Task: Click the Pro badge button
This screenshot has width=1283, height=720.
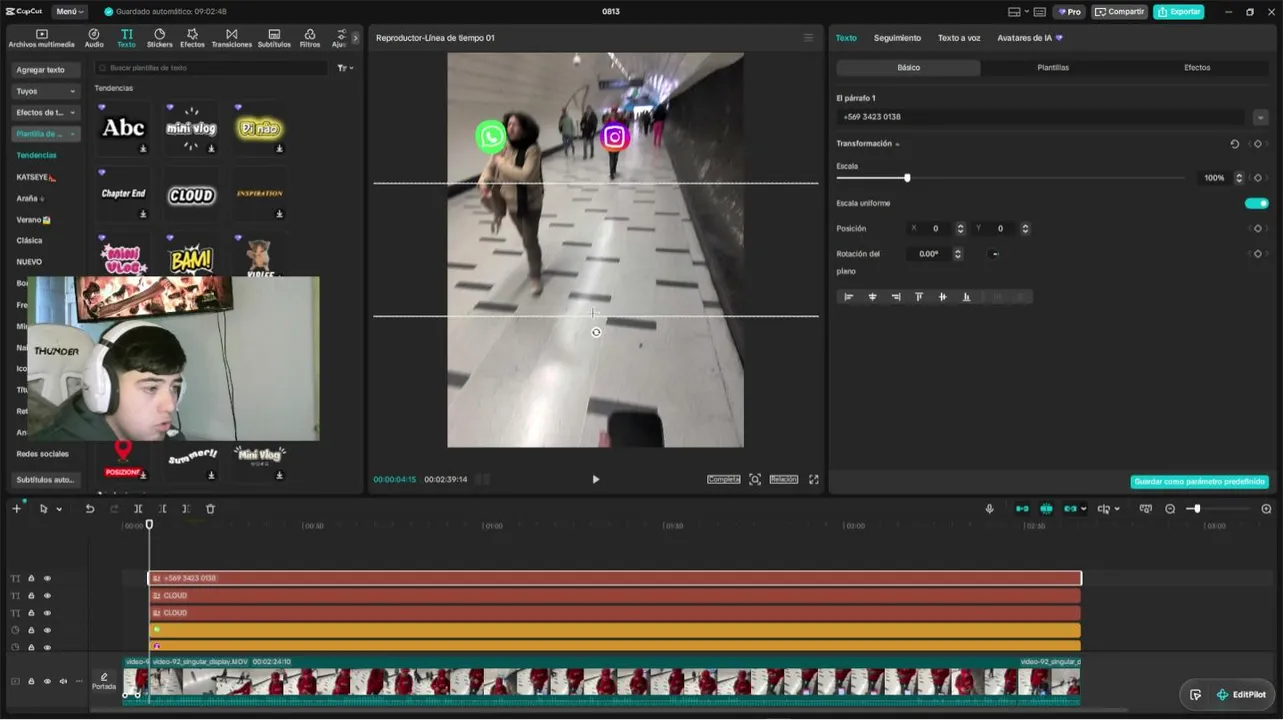Action: click(x=1069, y=12)
